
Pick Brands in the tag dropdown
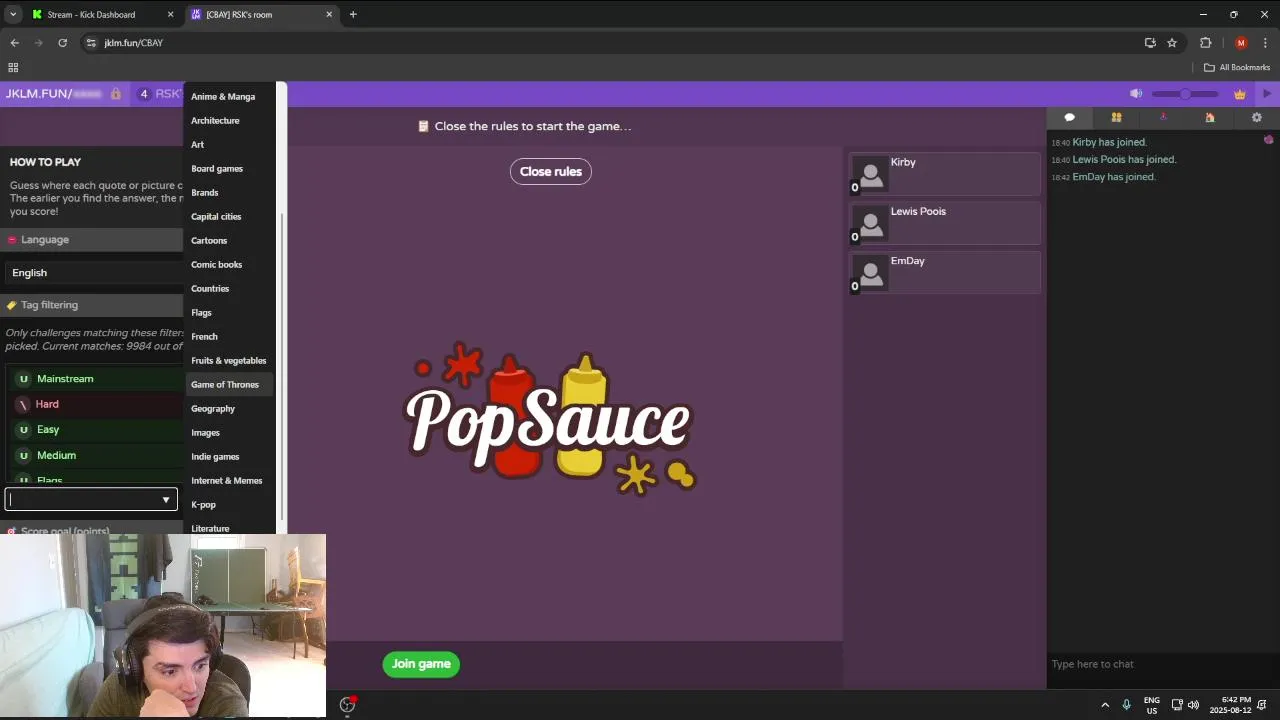point(229,192)
